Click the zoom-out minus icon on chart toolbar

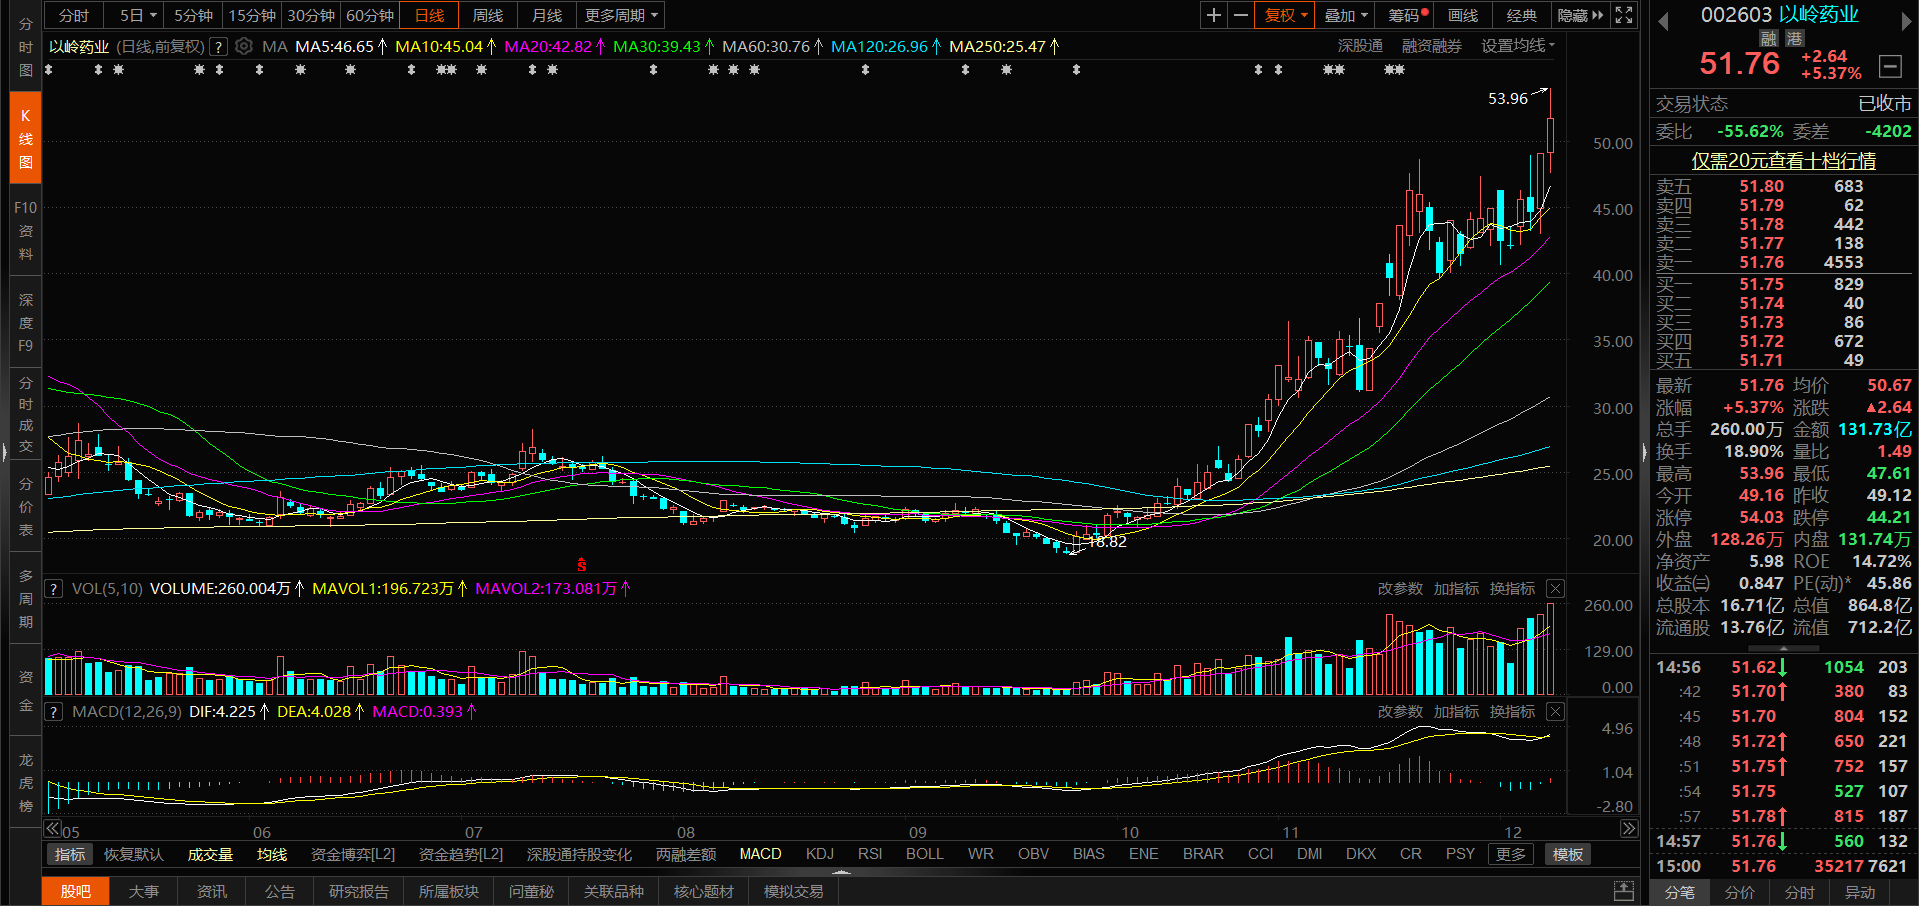pyautogui.click(x=1240, y=15)
